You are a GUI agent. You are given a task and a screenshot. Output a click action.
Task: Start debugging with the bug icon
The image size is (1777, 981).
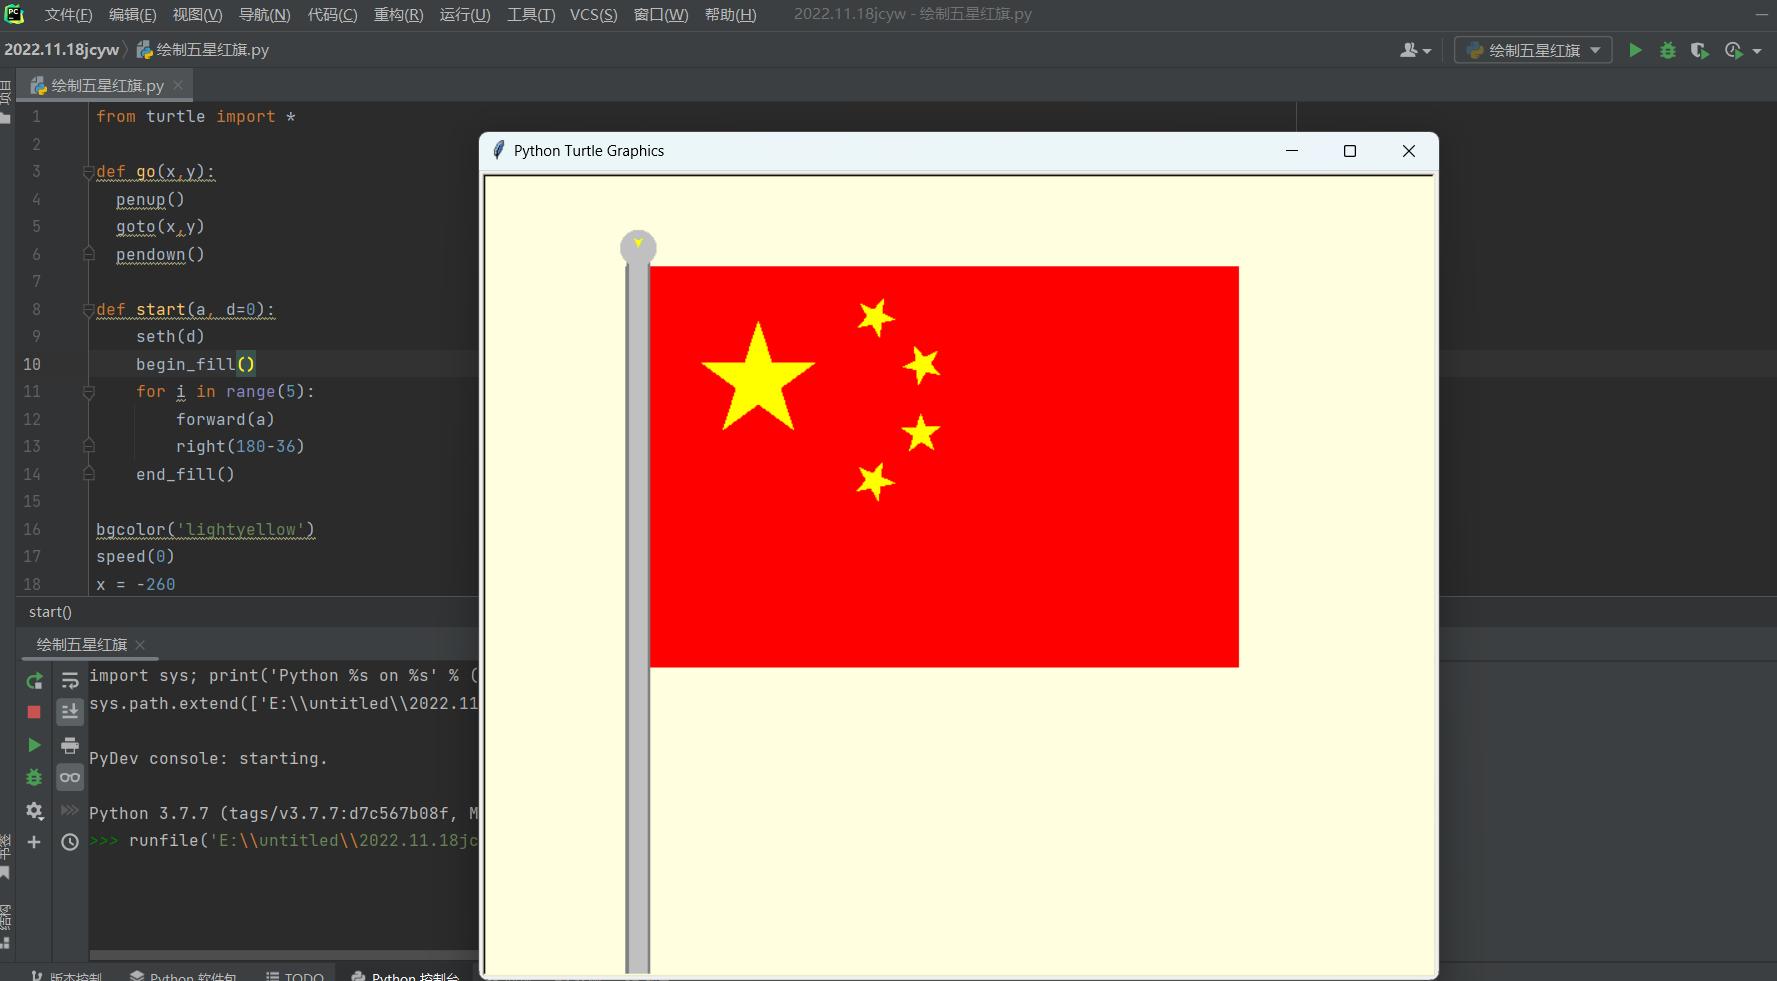coord(33,777)
